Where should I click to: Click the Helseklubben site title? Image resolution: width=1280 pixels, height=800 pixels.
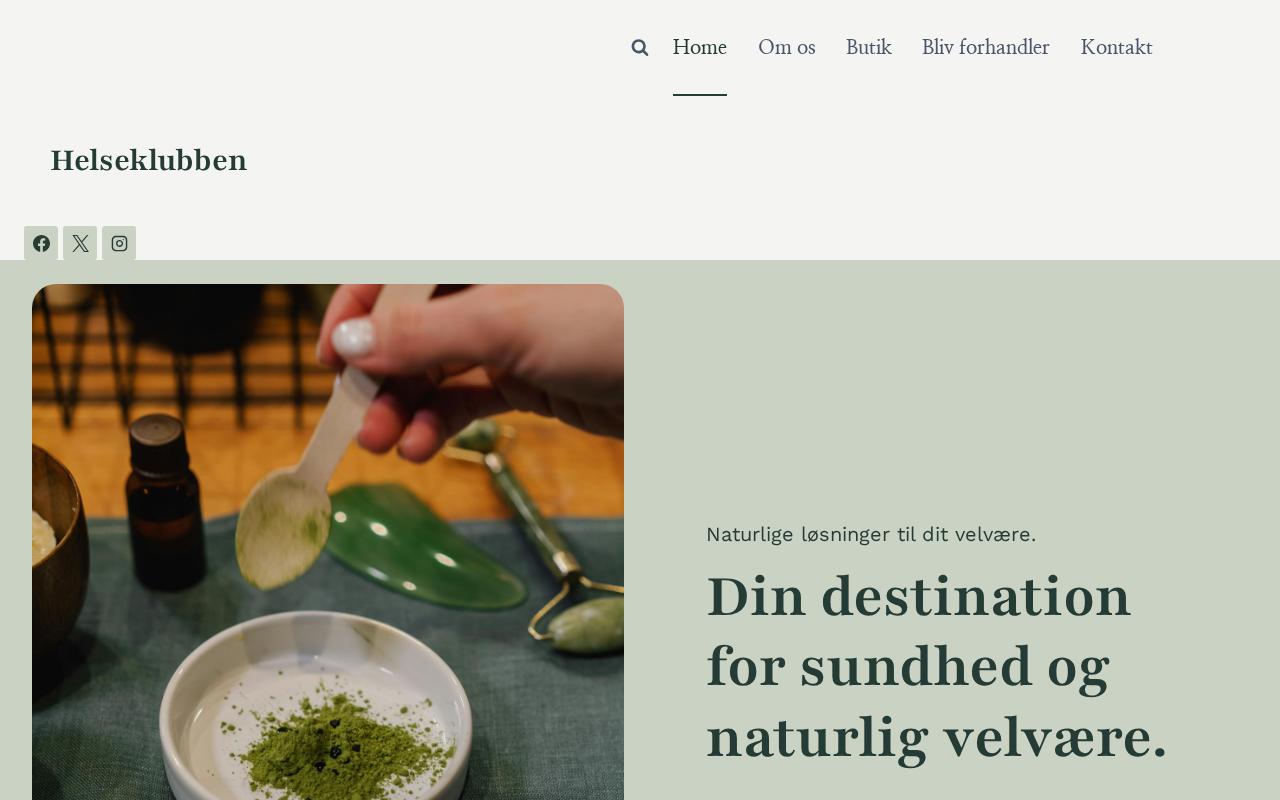(x=149, y=160)
